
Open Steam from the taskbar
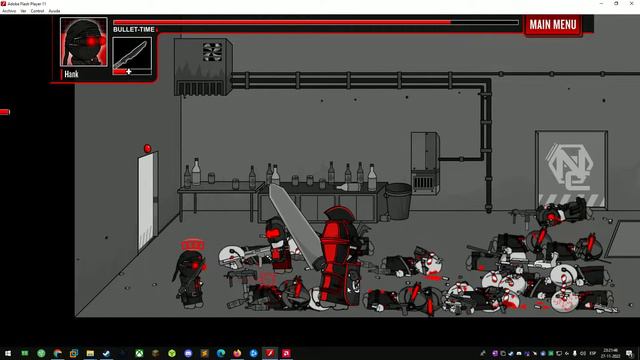[x=107, y=353]
